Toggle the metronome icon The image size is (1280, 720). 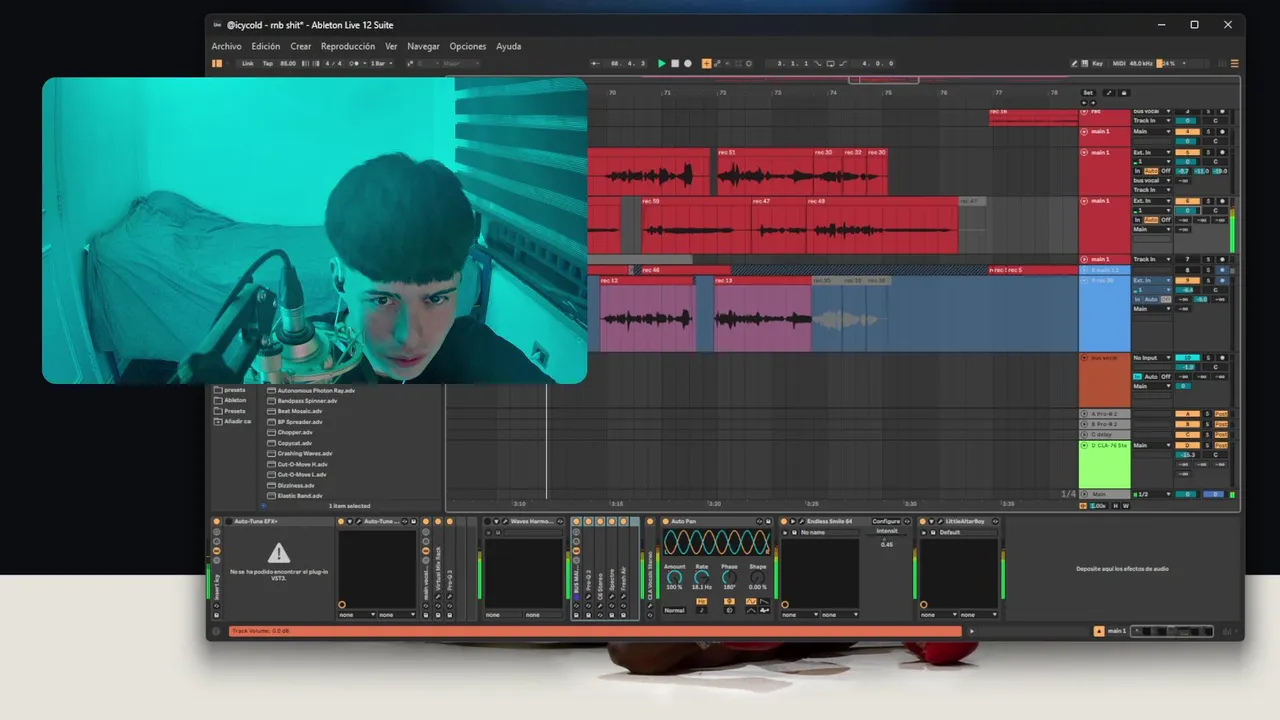[x=356, y=63]
